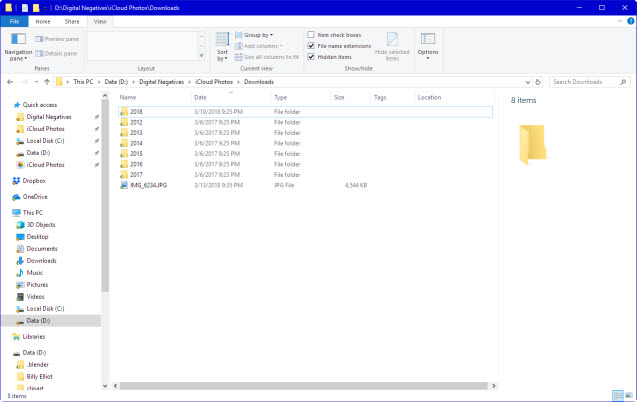This screenshot has width=637, height=402.
Task: Switch to the Home ribbon tab
Action: tap(43, 22)
